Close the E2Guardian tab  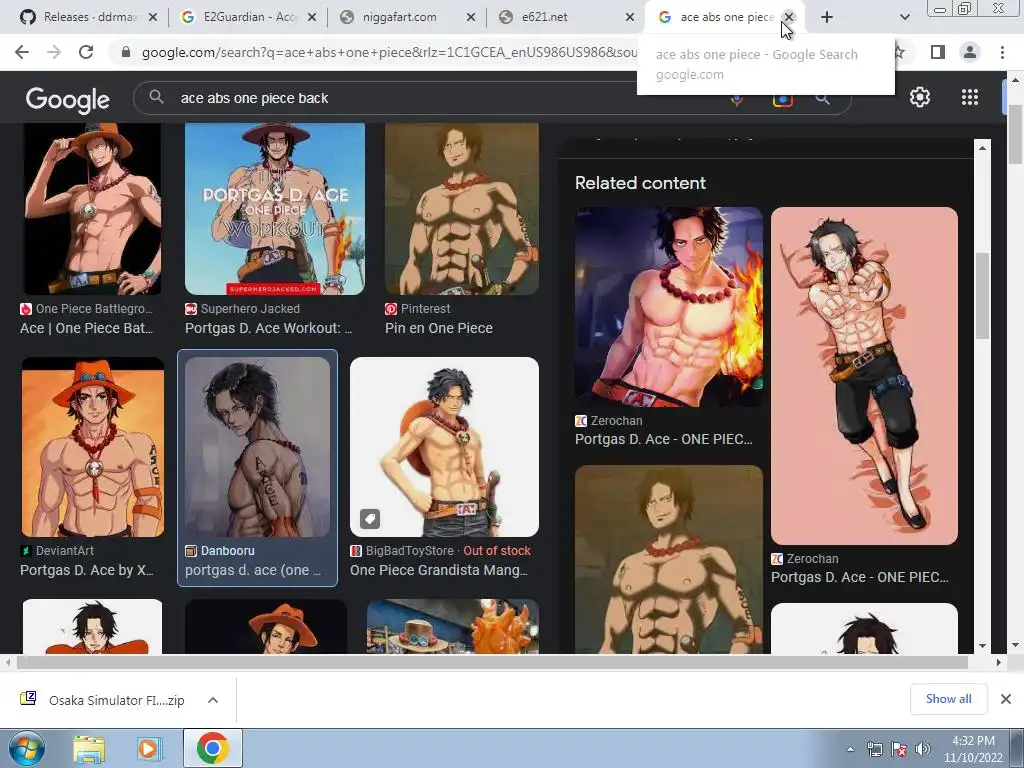(x=312, y=17)
